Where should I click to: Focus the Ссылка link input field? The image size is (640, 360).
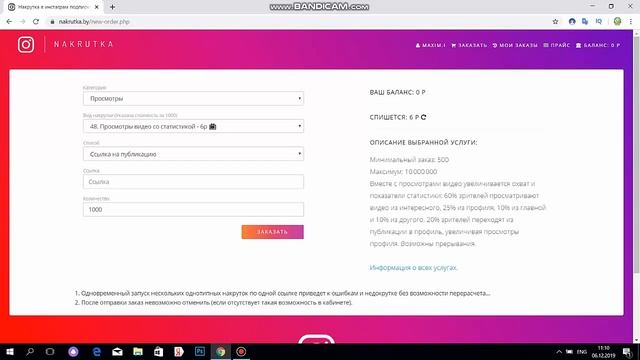(x=193, y=182)
